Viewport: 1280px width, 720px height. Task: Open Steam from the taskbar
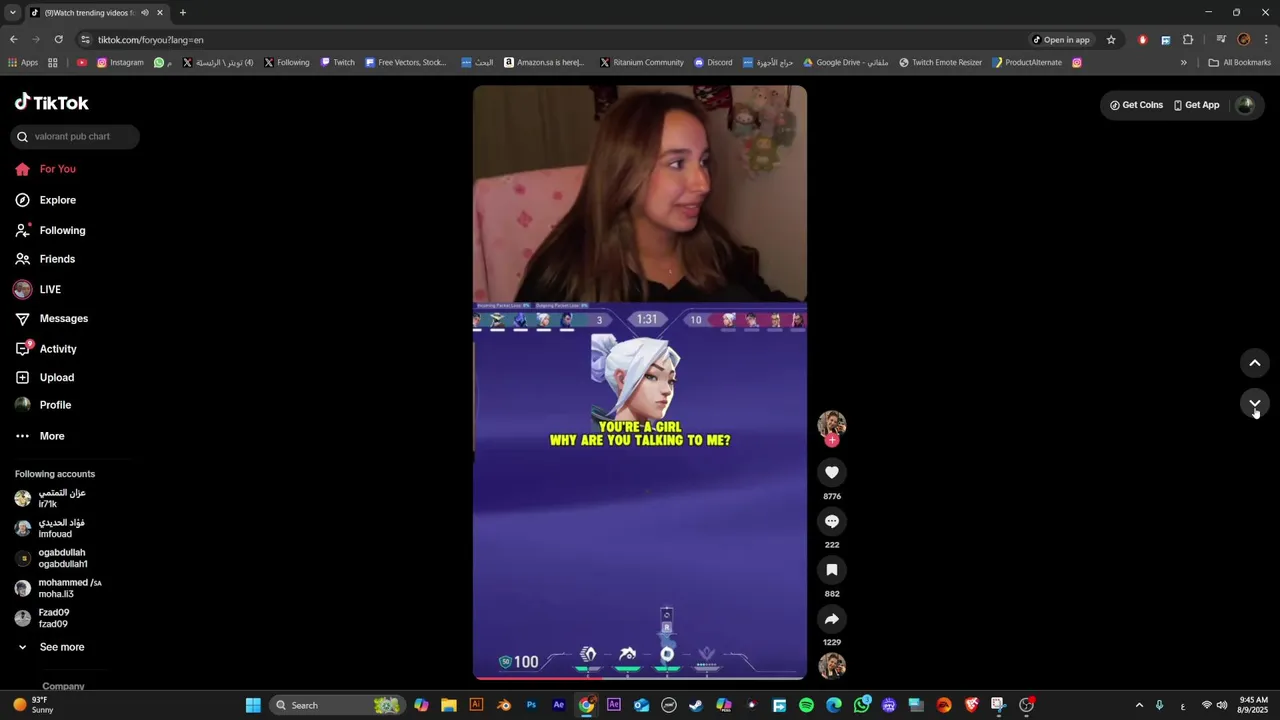[x=696, y=705]
